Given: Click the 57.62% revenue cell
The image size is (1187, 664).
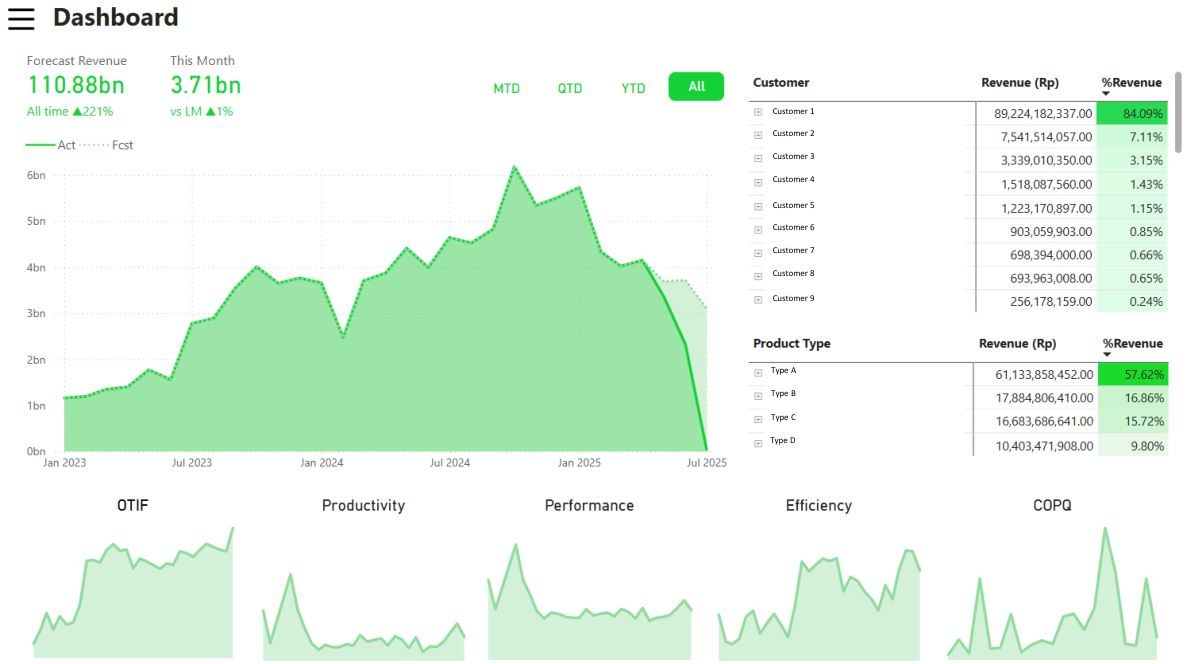Looking at the screenshot, I should click(x=1132, y=374).
